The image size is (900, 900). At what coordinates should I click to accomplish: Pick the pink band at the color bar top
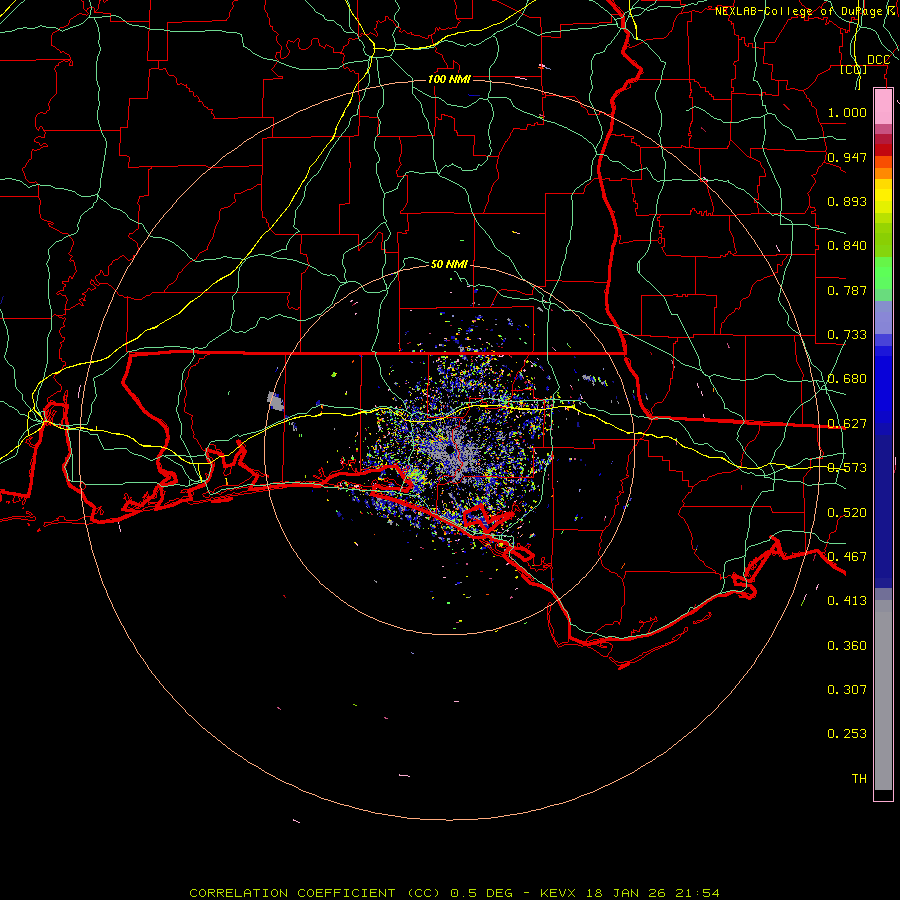(x=883, y=107)
